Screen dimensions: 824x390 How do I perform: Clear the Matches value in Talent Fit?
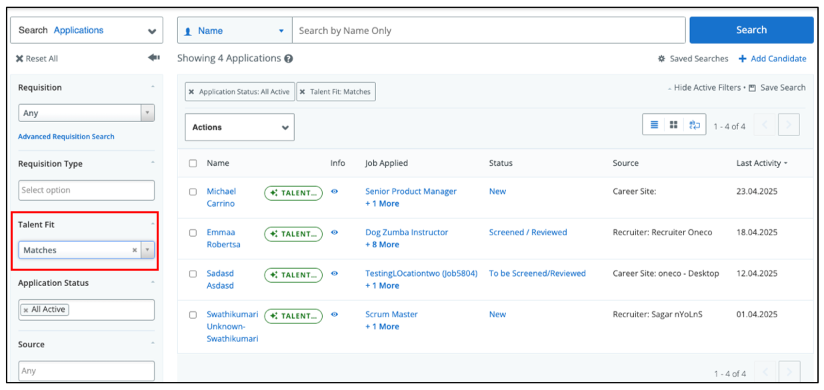pos(135,250)
